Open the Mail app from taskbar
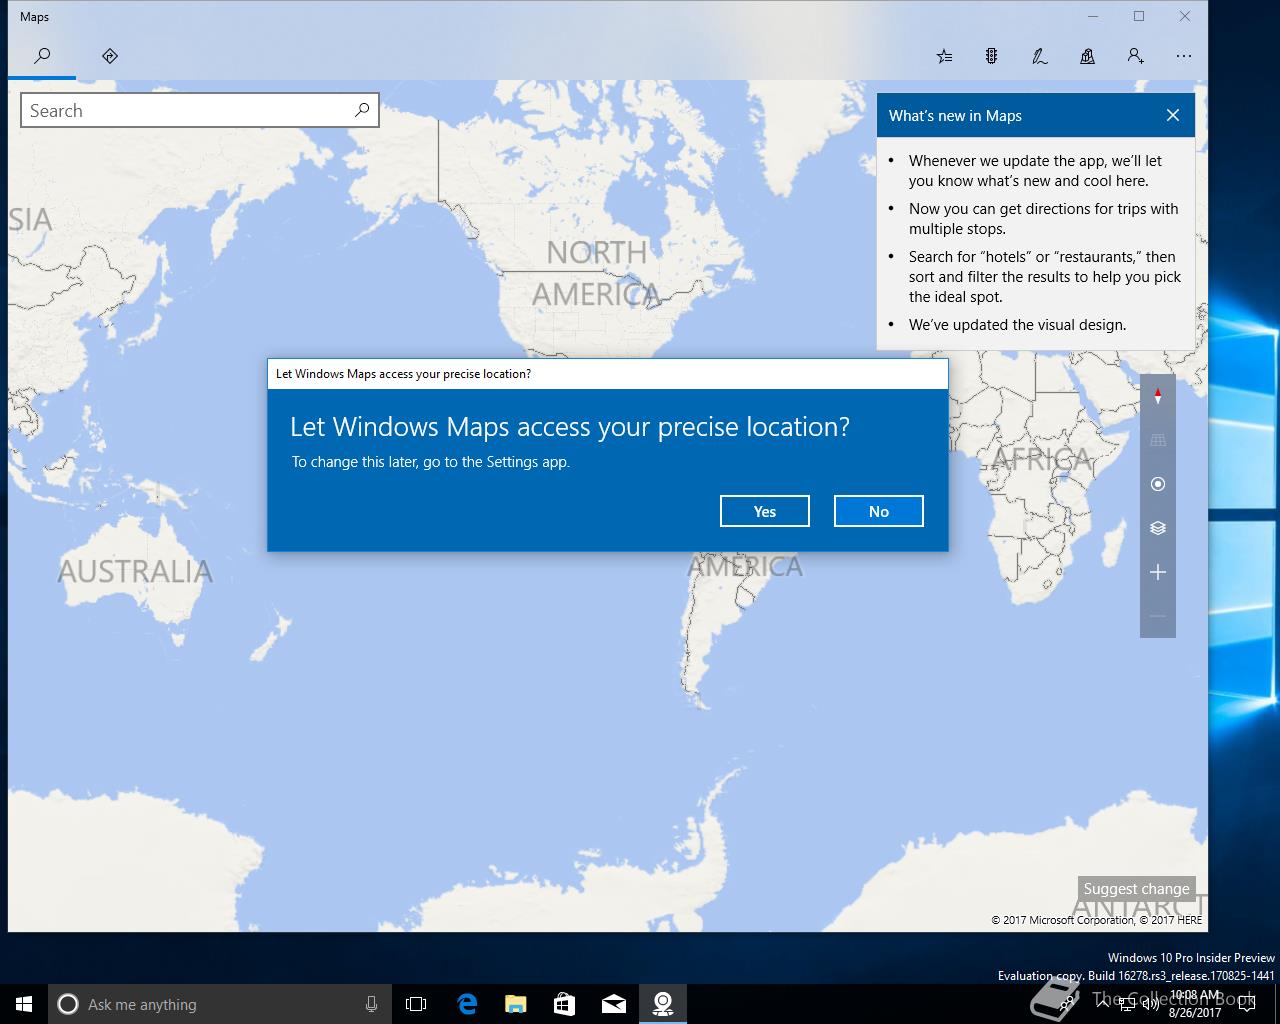This screenshot has width=1280, height=1024. (614, 1004)
